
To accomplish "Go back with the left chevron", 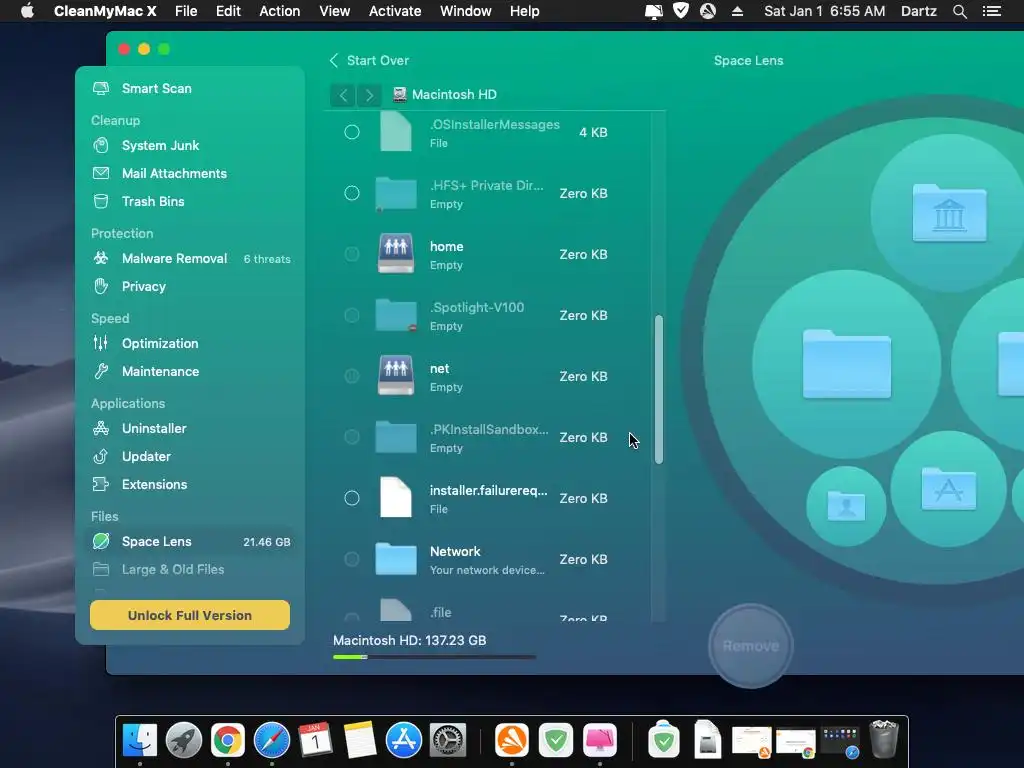I will 343,95.
